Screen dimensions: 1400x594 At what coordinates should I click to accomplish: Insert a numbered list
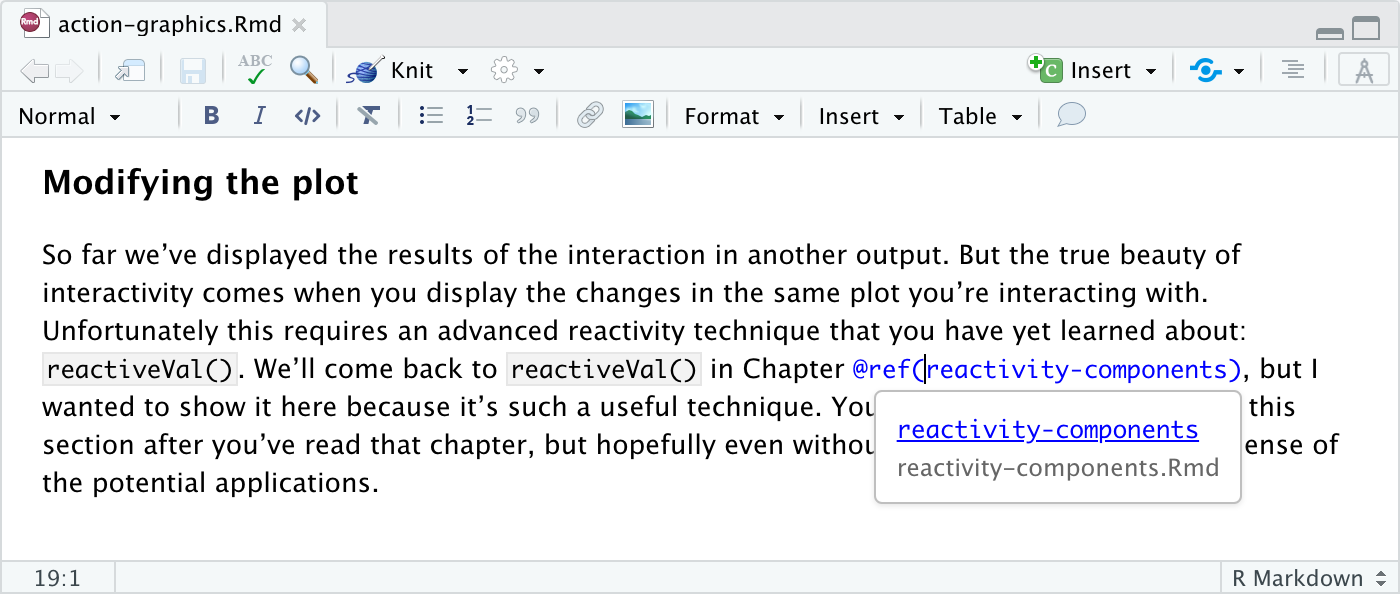[x=479, y=116]
